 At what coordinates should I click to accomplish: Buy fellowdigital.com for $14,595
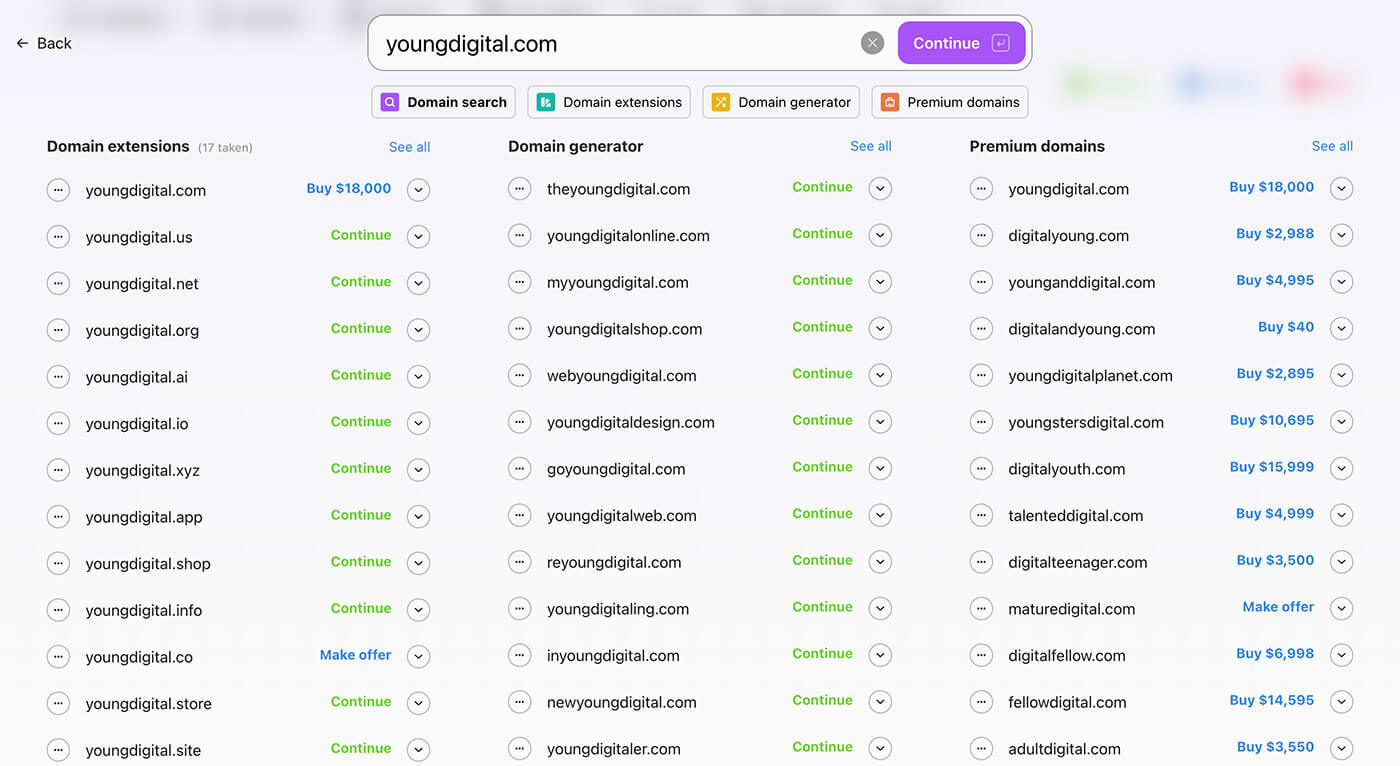(1272, 700)
